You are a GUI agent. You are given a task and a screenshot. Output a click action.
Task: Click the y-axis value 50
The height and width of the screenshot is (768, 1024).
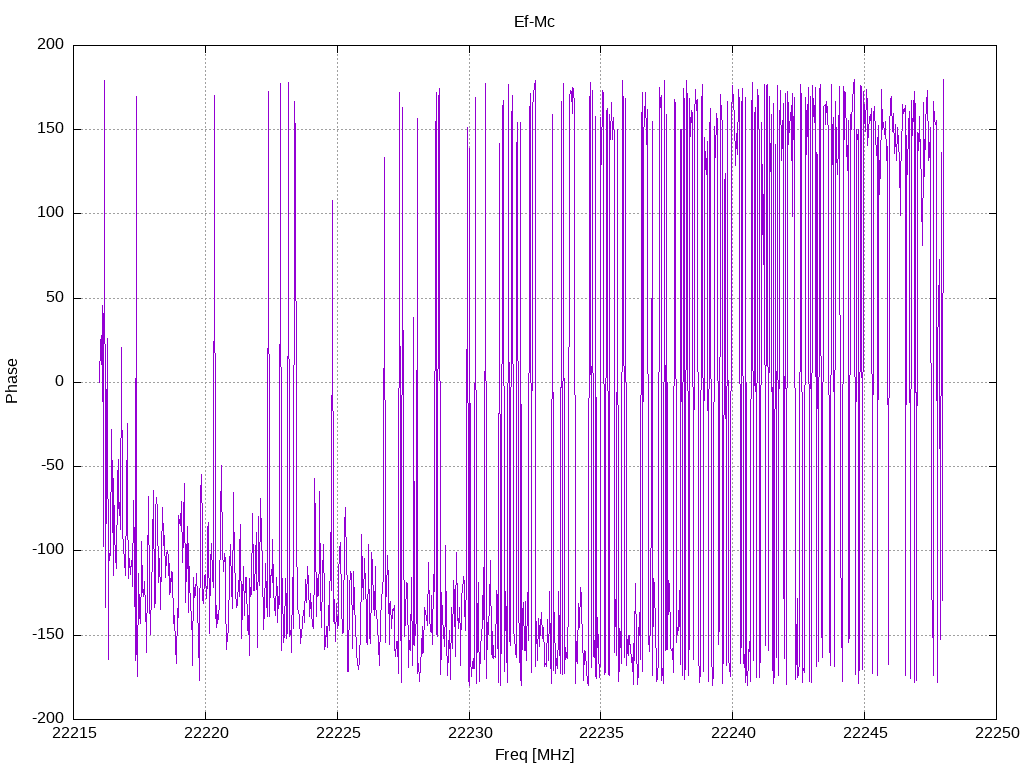56,298
